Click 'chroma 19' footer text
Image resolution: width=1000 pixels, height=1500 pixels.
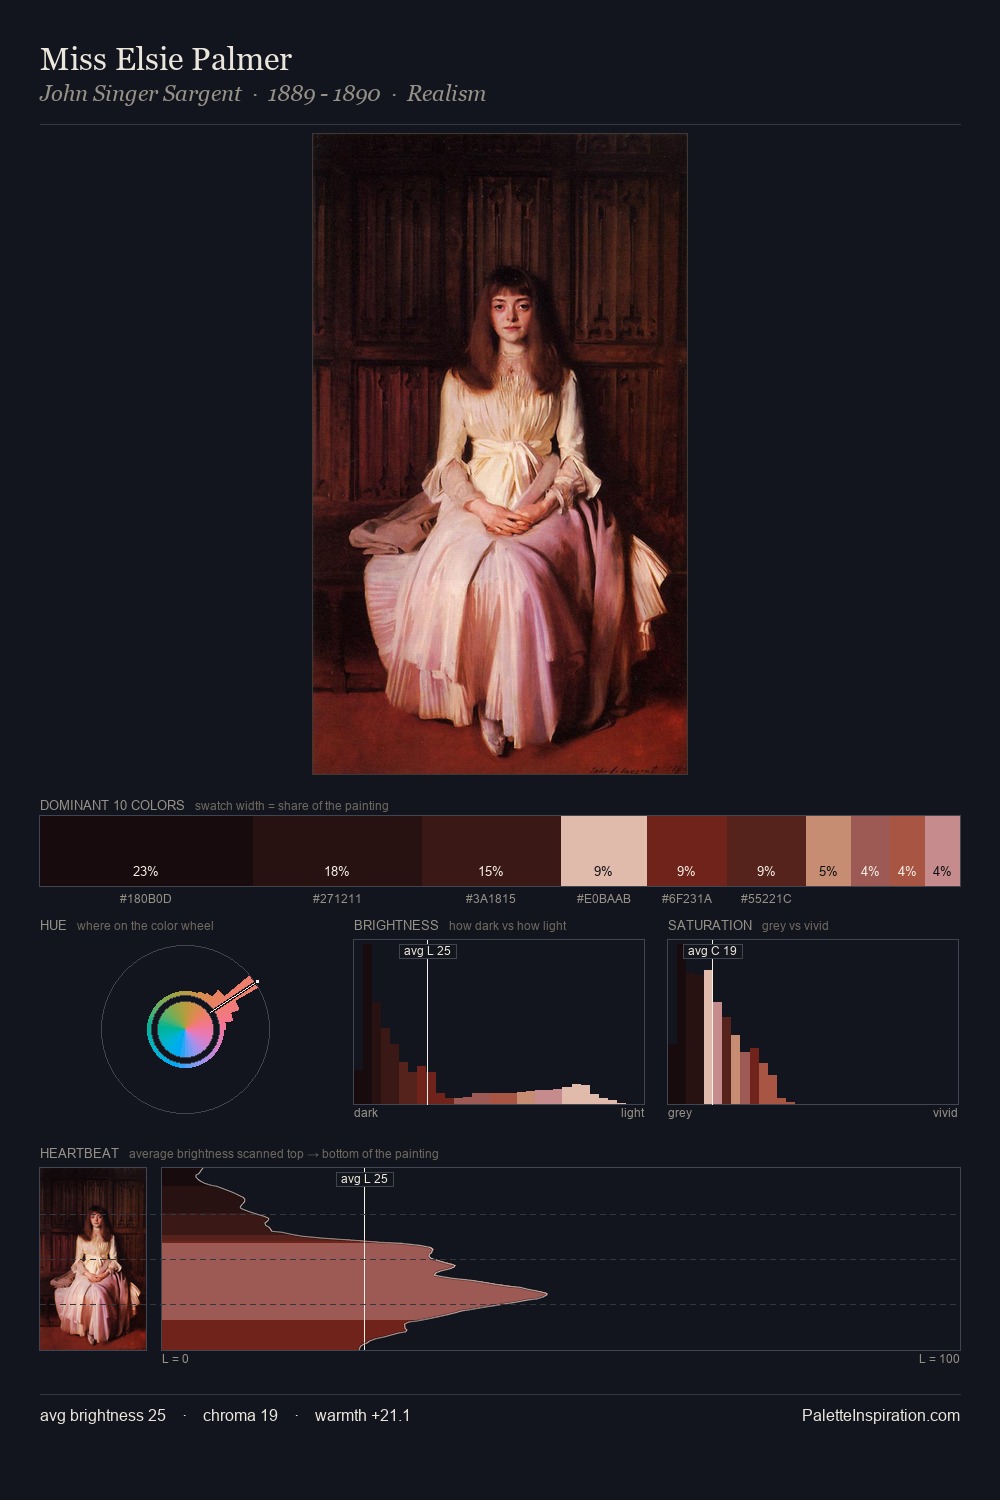pyautogui.click(x=240, y=1415)
